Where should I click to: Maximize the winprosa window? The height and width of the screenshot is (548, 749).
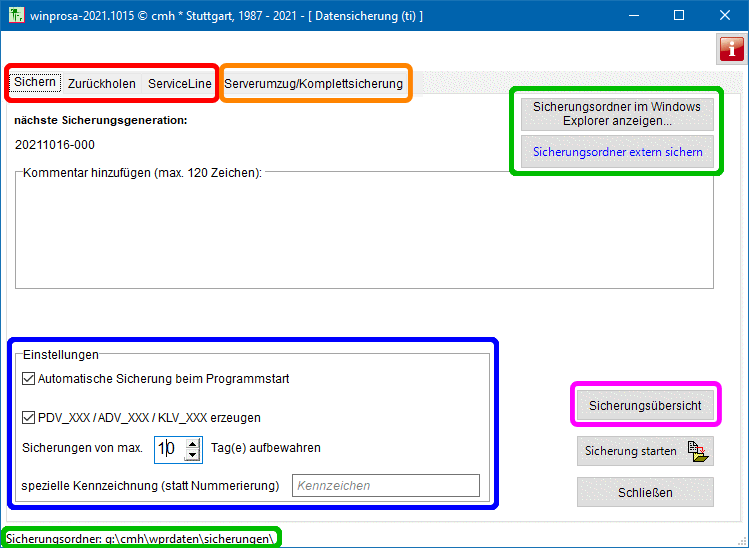click(x=679, y=15)
